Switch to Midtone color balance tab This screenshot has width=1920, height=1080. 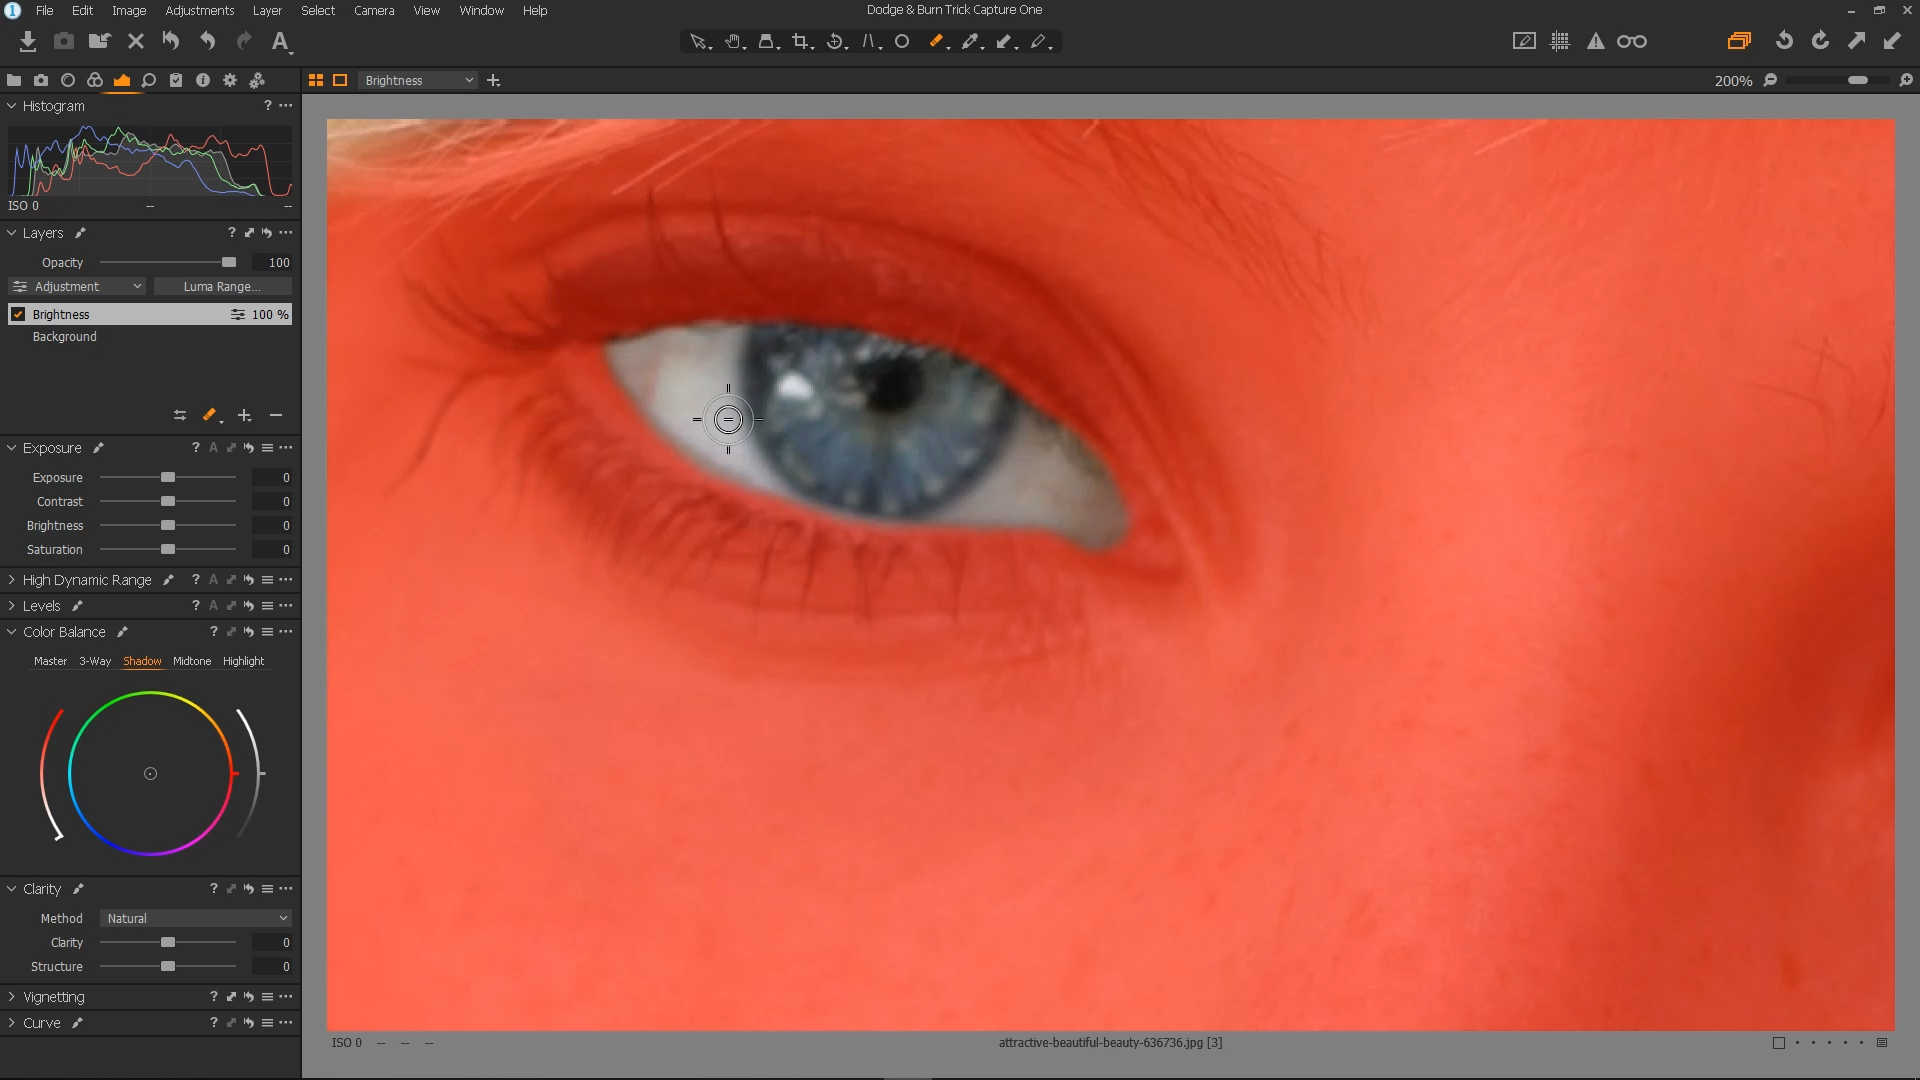coord(192,661)
